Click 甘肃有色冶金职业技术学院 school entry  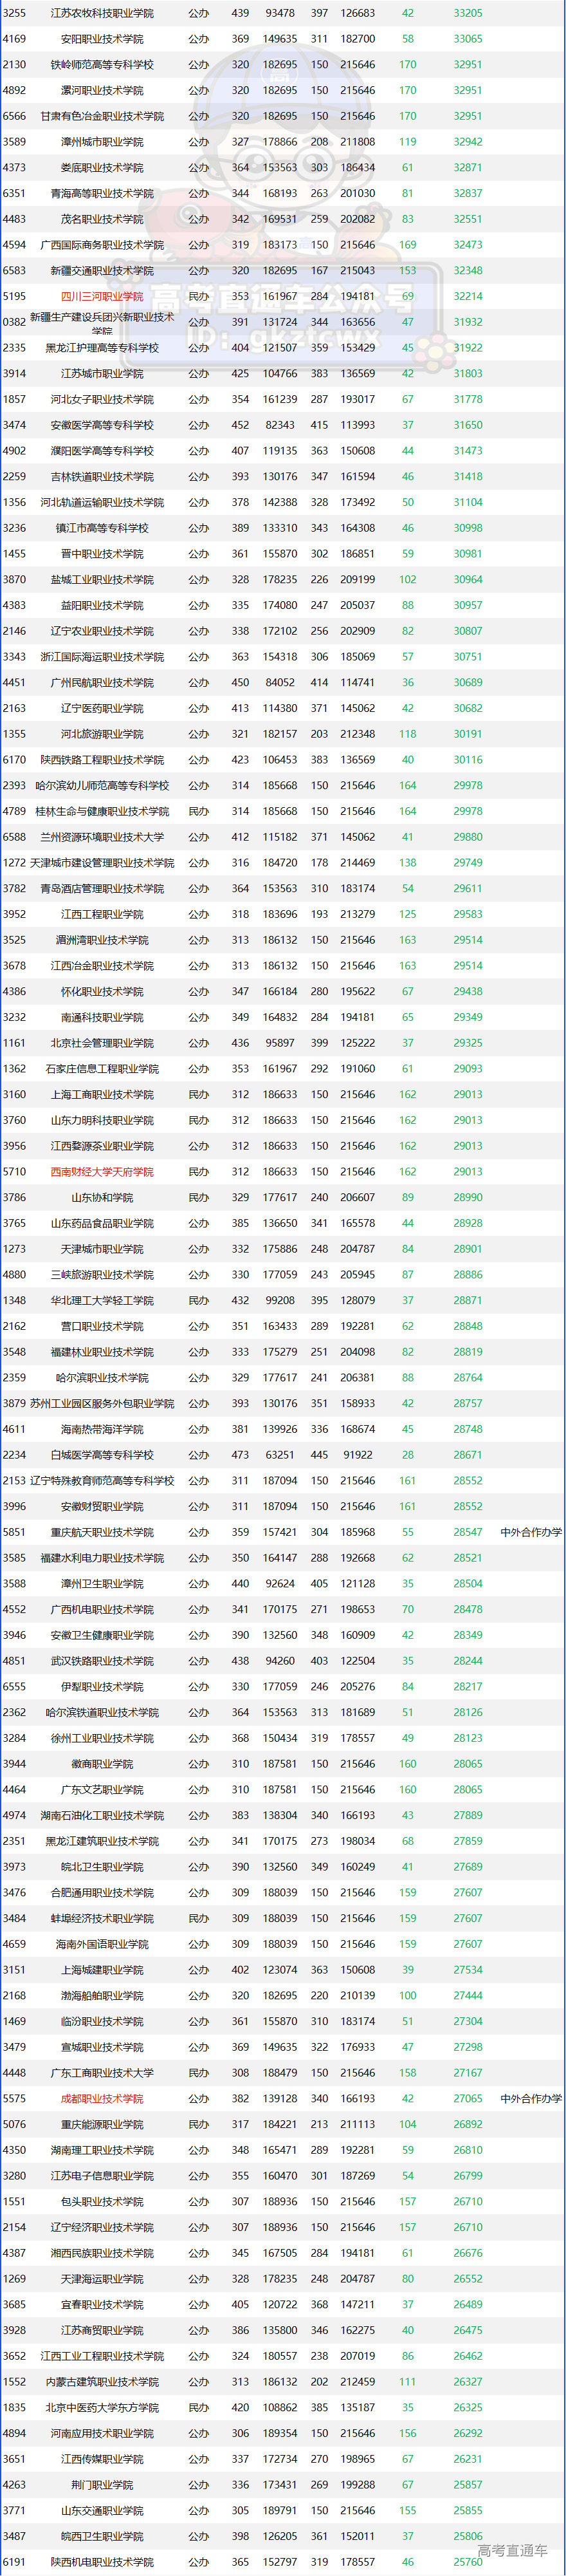coord(102,116)
